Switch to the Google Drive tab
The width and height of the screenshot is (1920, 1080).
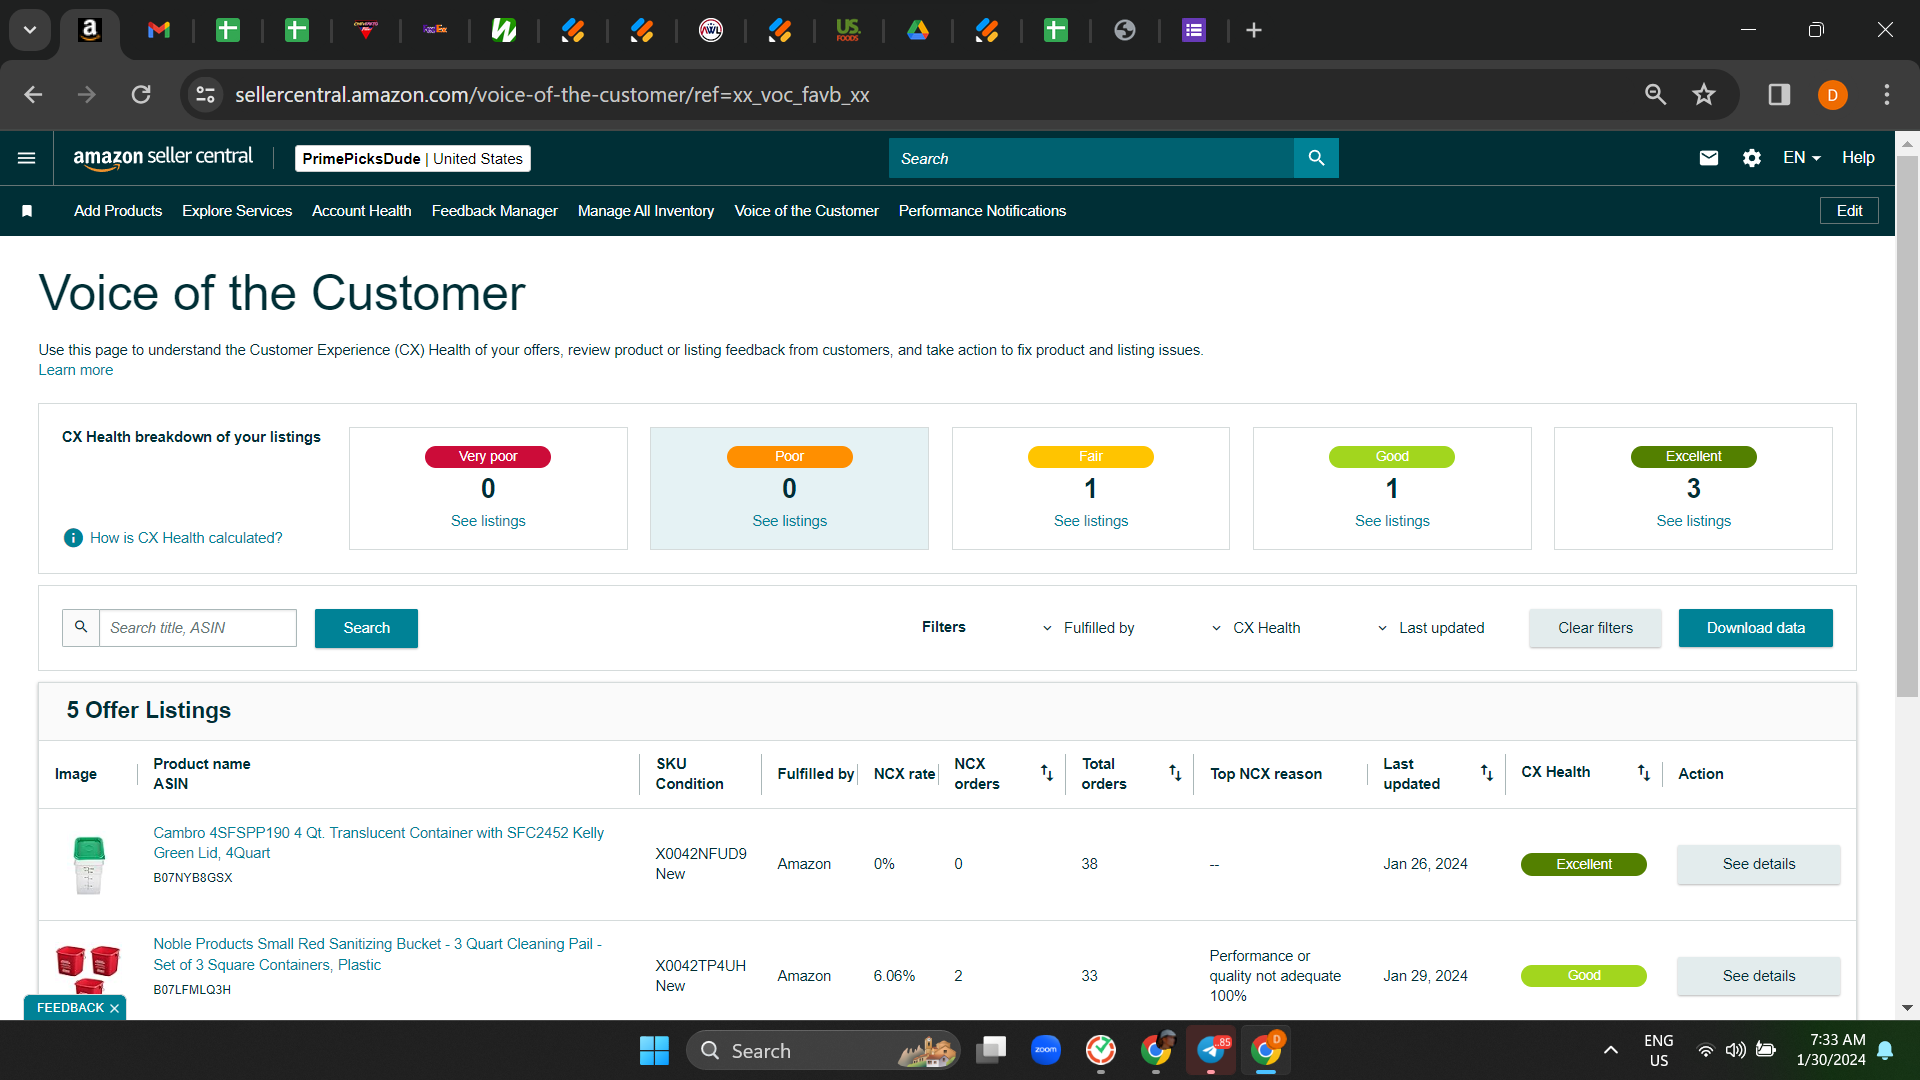pyautogui.click(x=918, y=31)
